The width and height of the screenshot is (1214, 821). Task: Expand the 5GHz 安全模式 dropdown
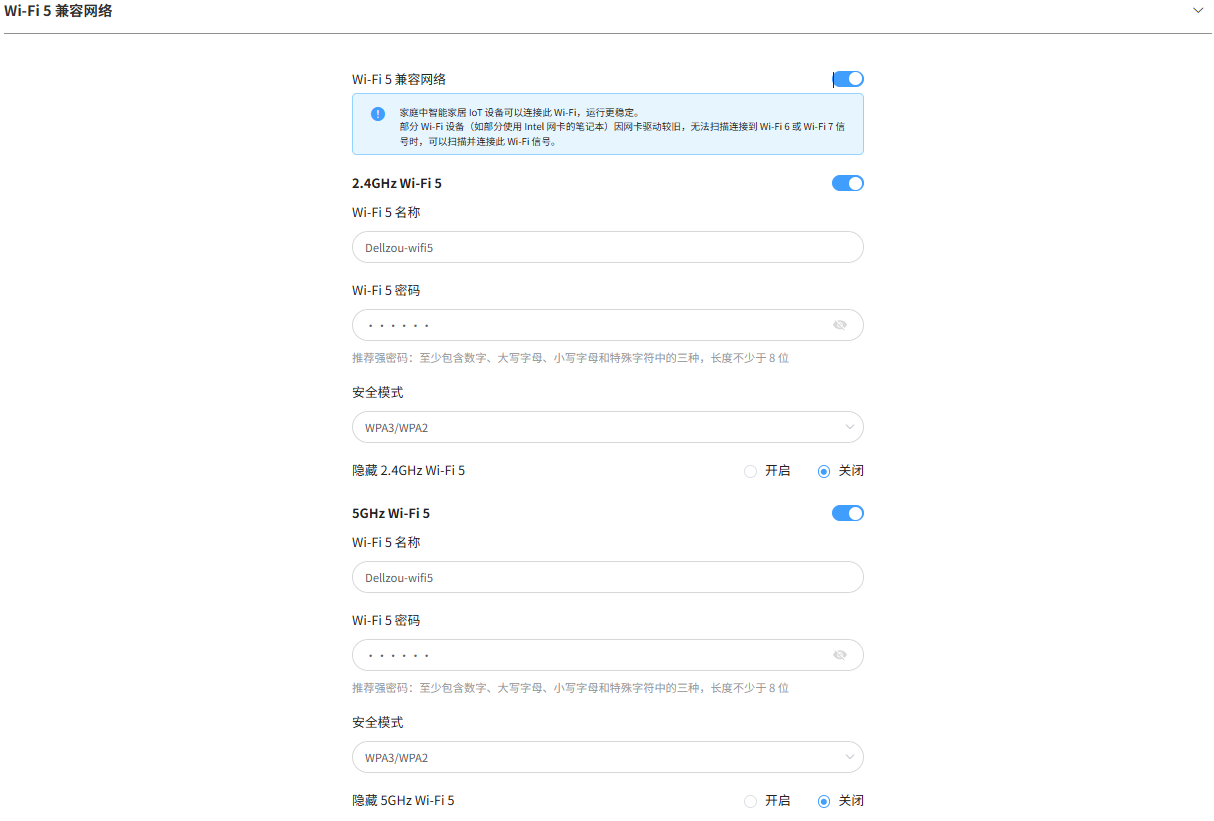click(x=607, y=757)
